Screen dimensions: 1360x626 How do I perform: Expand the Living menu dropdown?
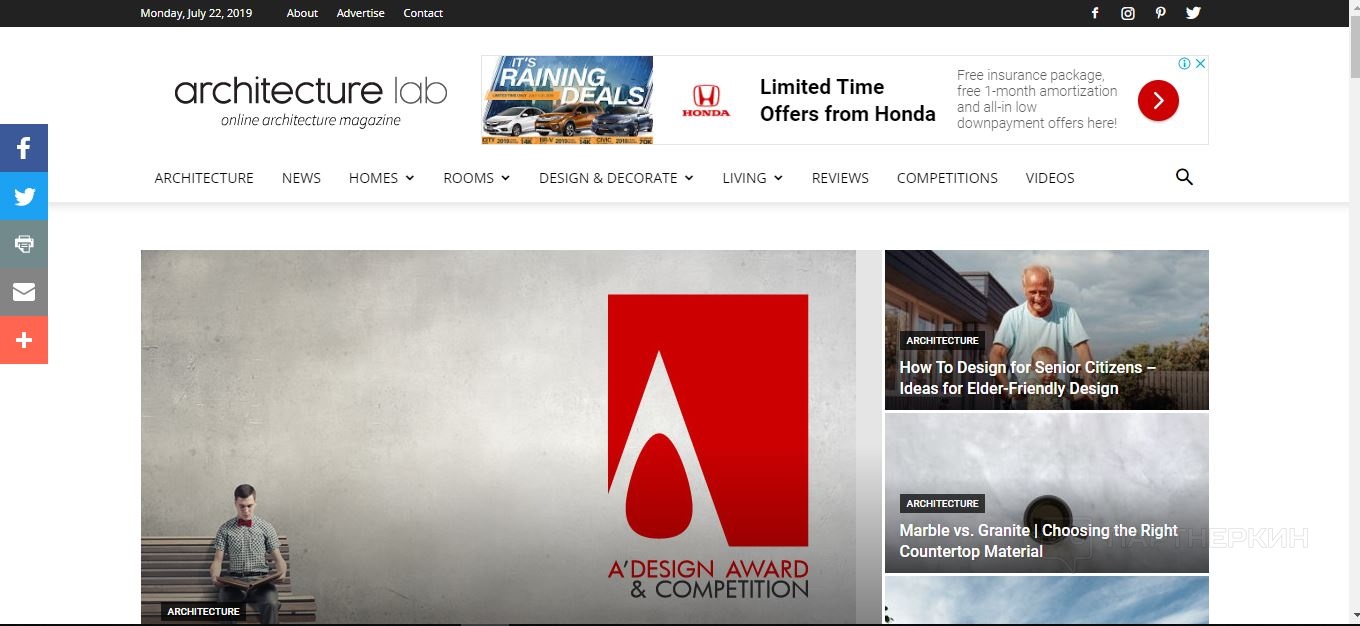point(752,178)
